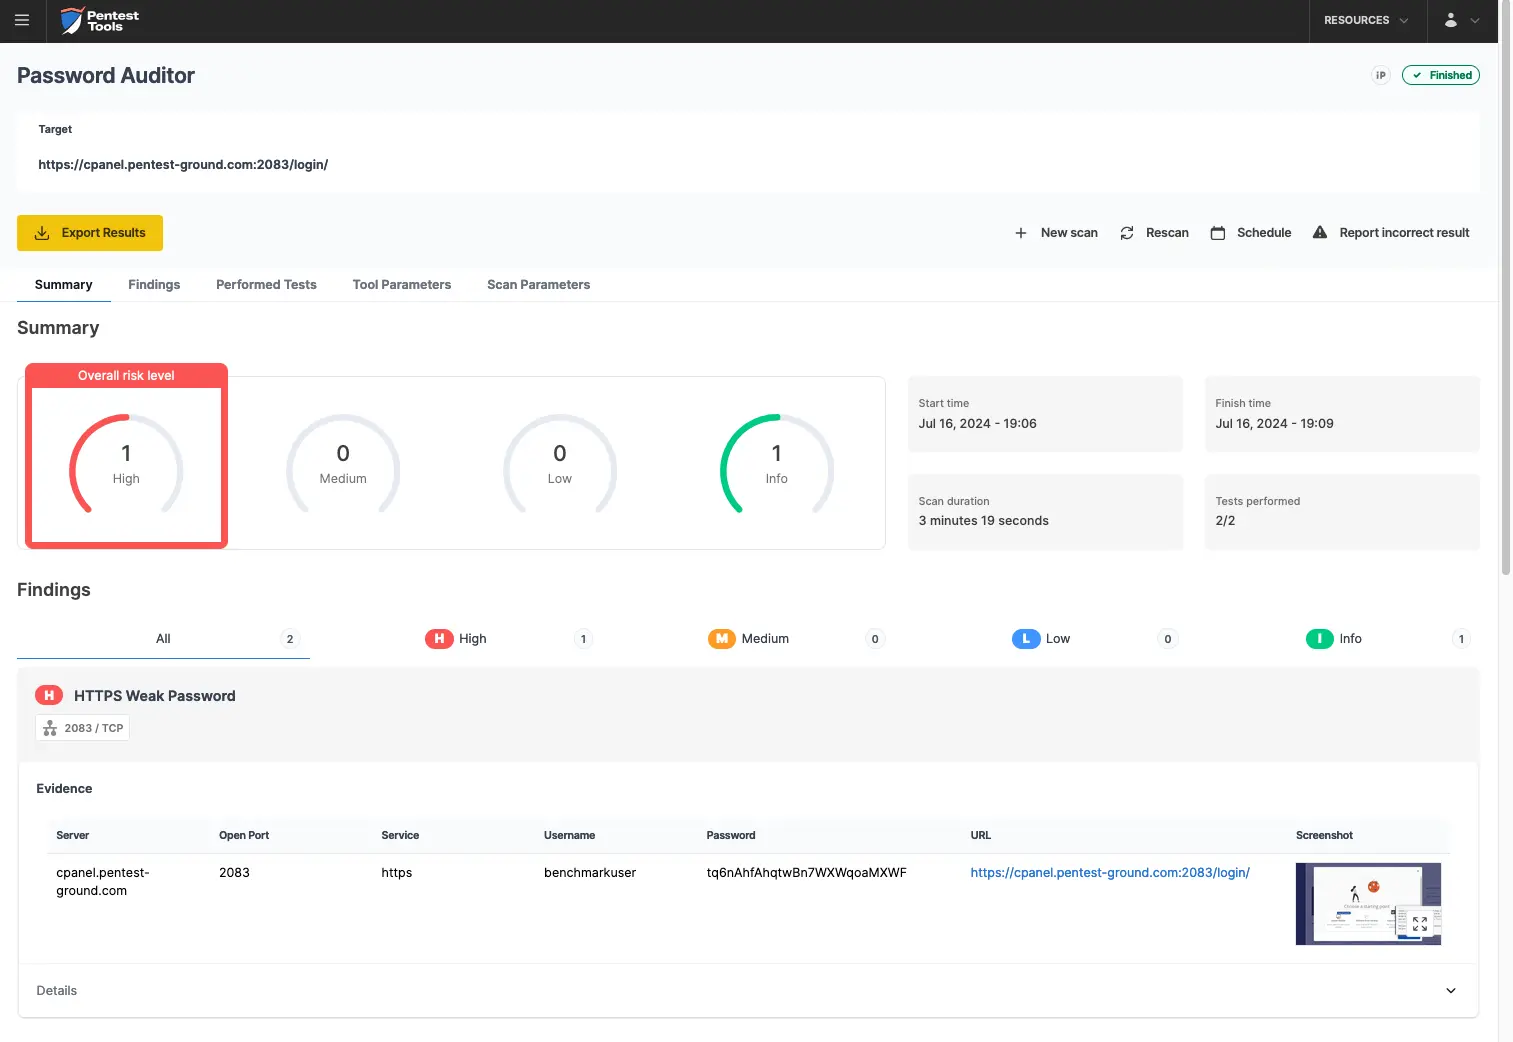The image size is (1513, 1042).
Task: Click the Start time value
Action: (977, 424)
